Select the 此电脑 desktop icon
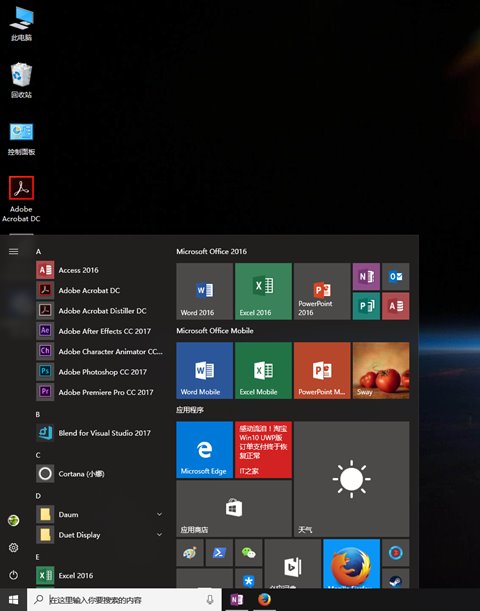Image resolution: width=480 pixels, height=611 pixels. [x=21, y=24]
